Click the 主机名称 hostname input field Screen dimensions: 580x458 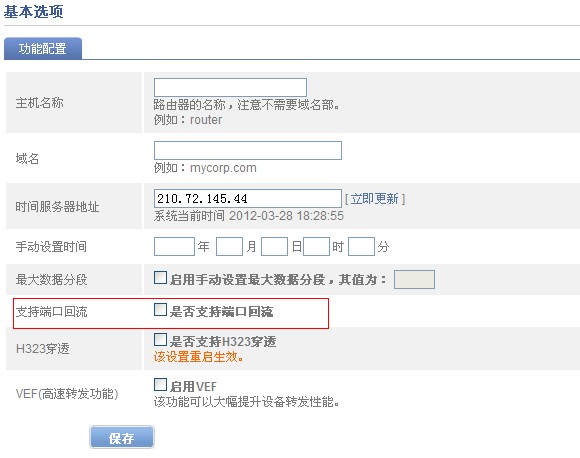click(230, 87)
